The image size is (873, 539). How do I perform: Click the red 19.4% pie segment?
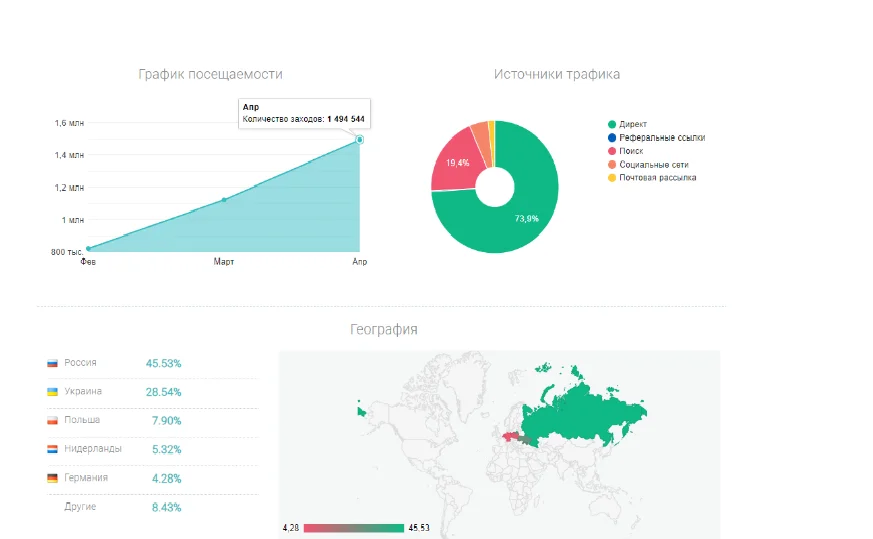pyautogui.click(x=454, y=165)
